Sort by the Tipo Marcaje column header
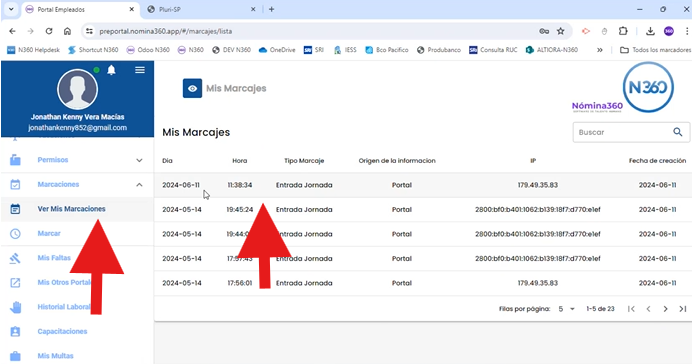The image size is (692, 364). [304, 161]
